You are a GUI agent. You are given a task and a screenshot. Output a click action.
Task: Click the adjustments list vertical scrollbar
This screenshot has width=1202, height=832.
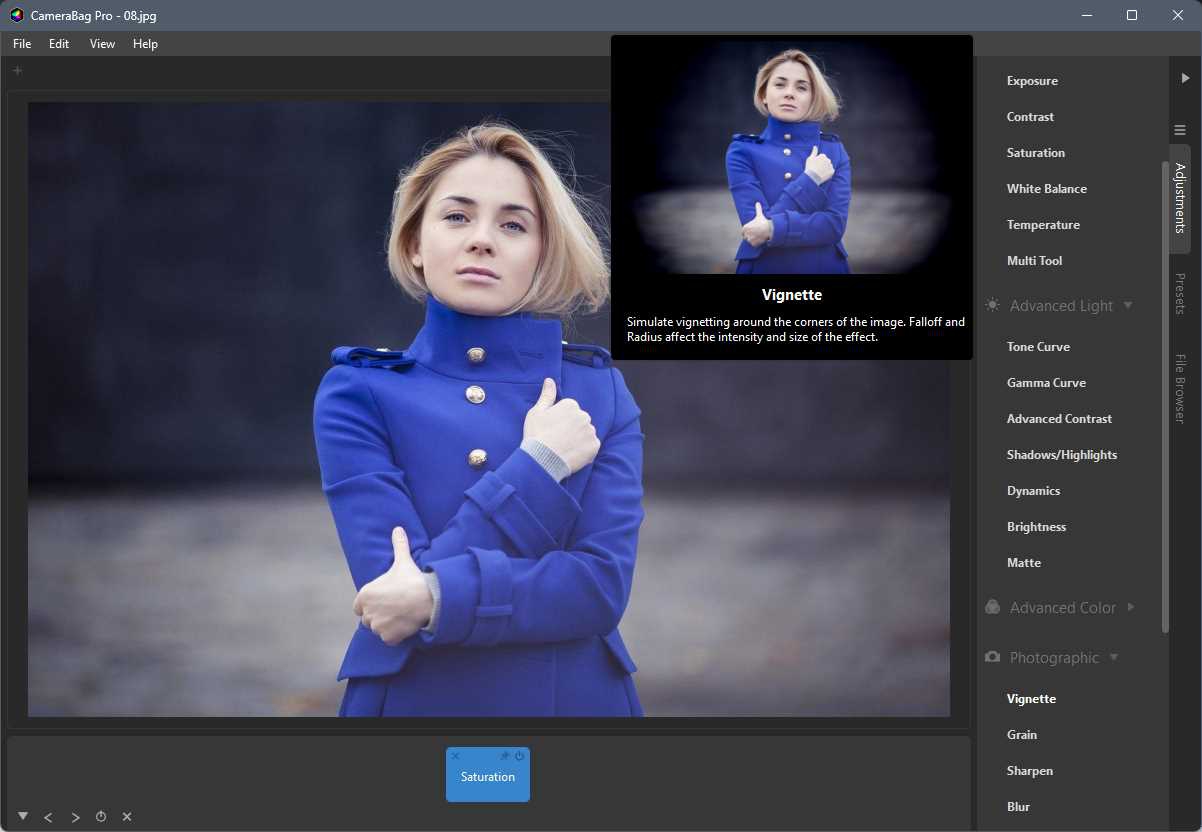[x=1165, y=396]
